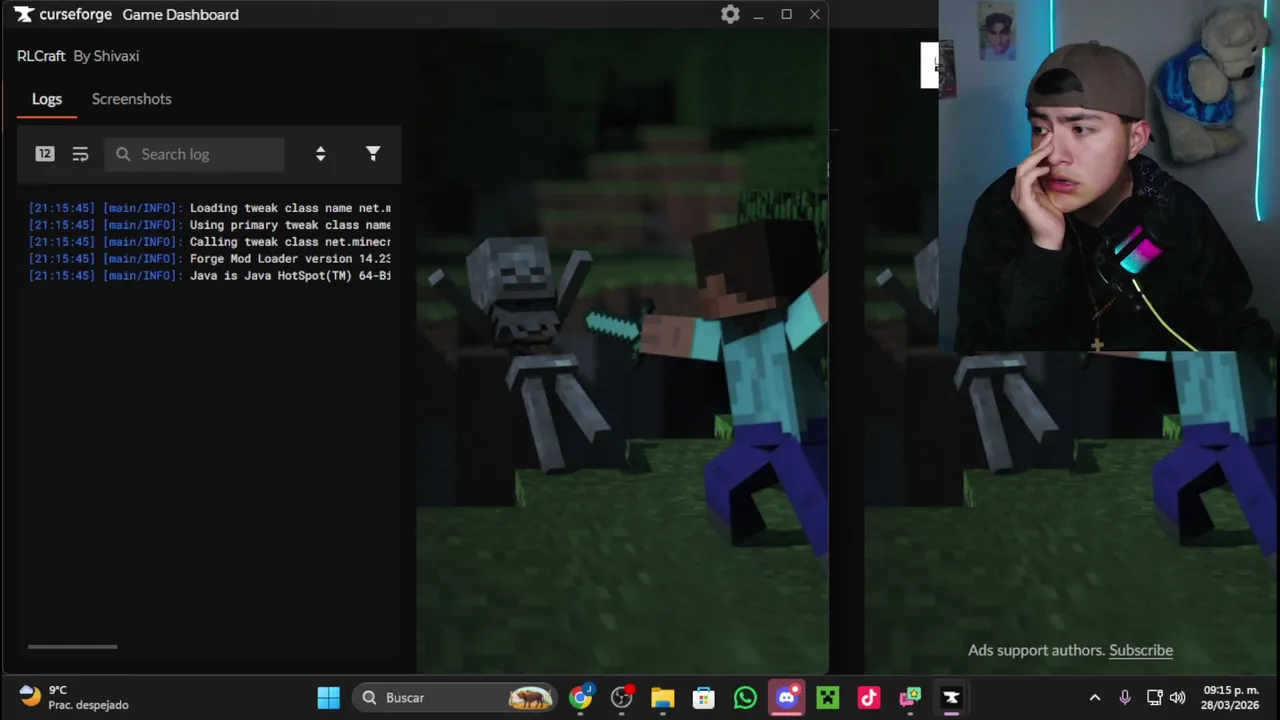
Task: Click the microphone tray icon
Action: tap(1125, 698)
